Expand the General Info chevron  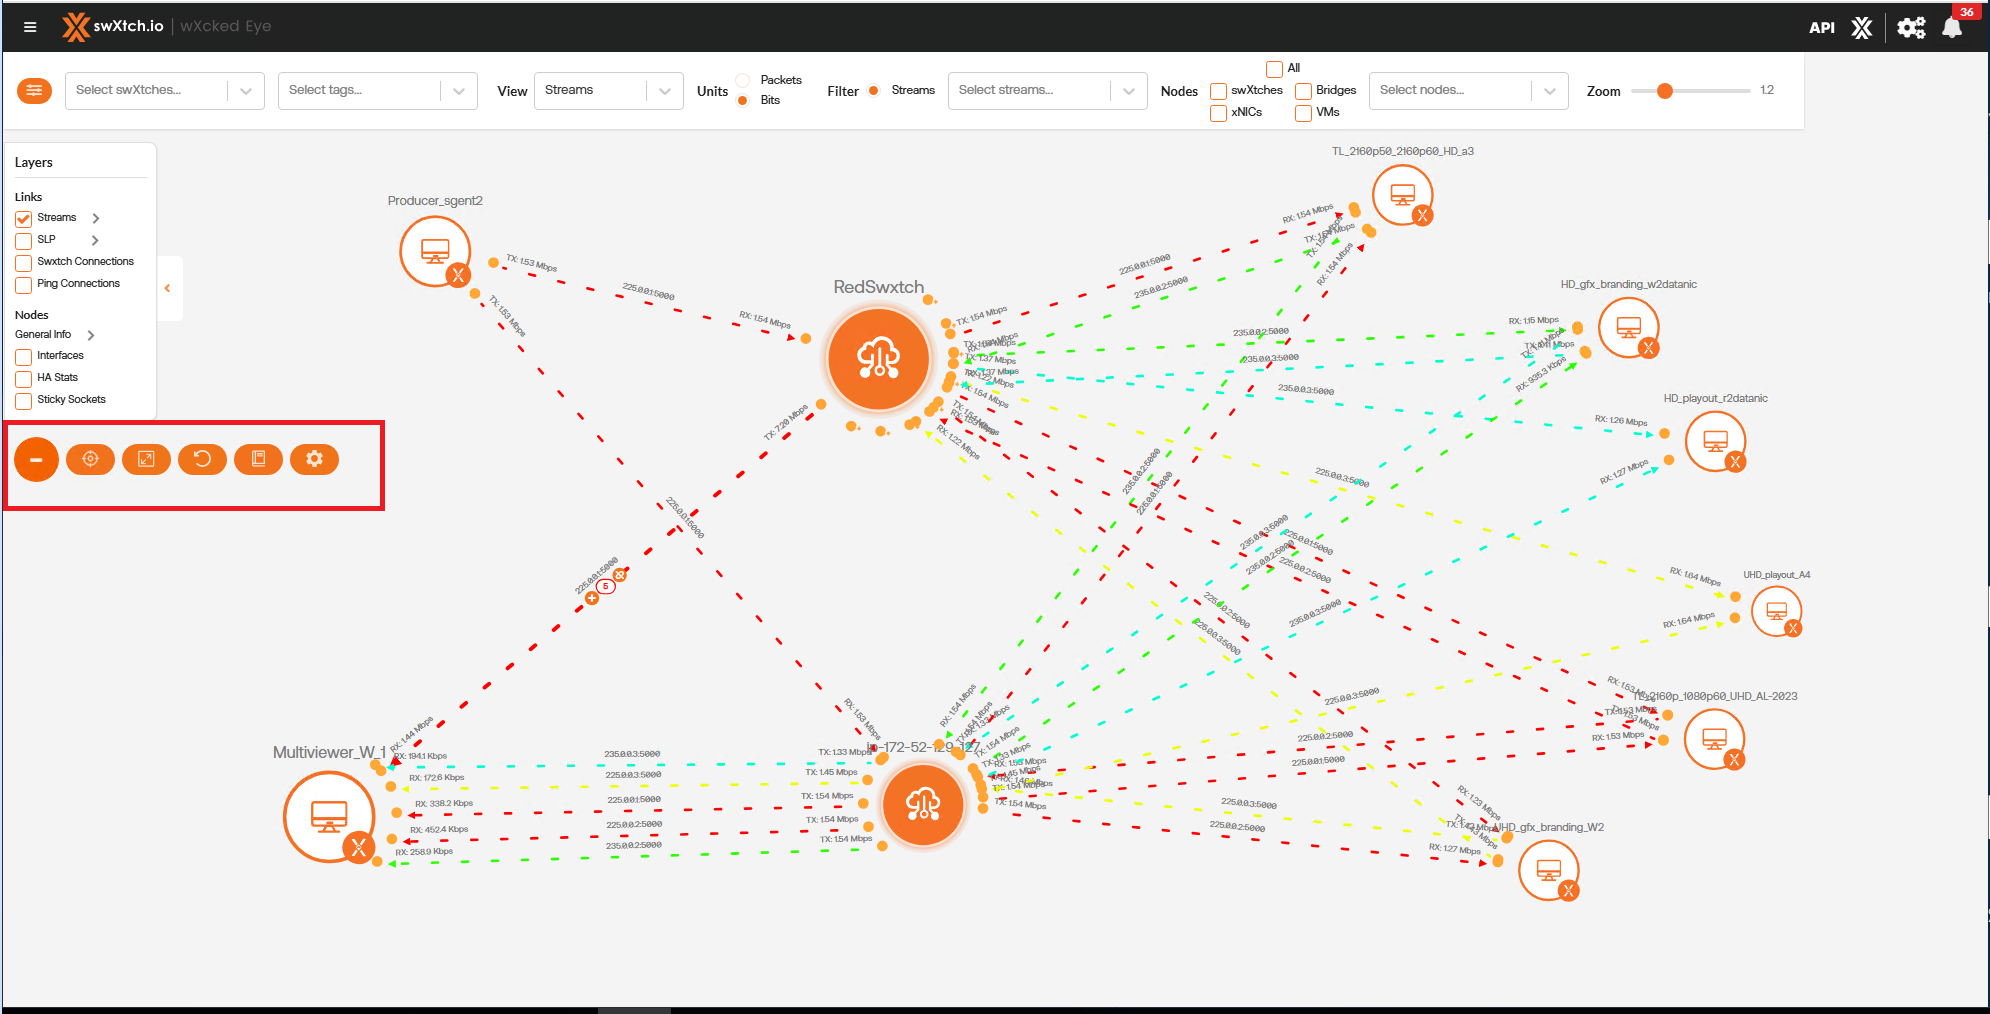click(91, 335)
